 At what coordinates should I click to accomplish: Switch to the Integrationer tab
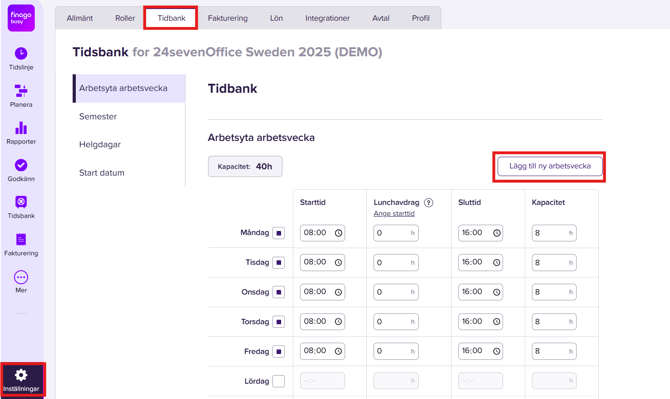point(327,18)
